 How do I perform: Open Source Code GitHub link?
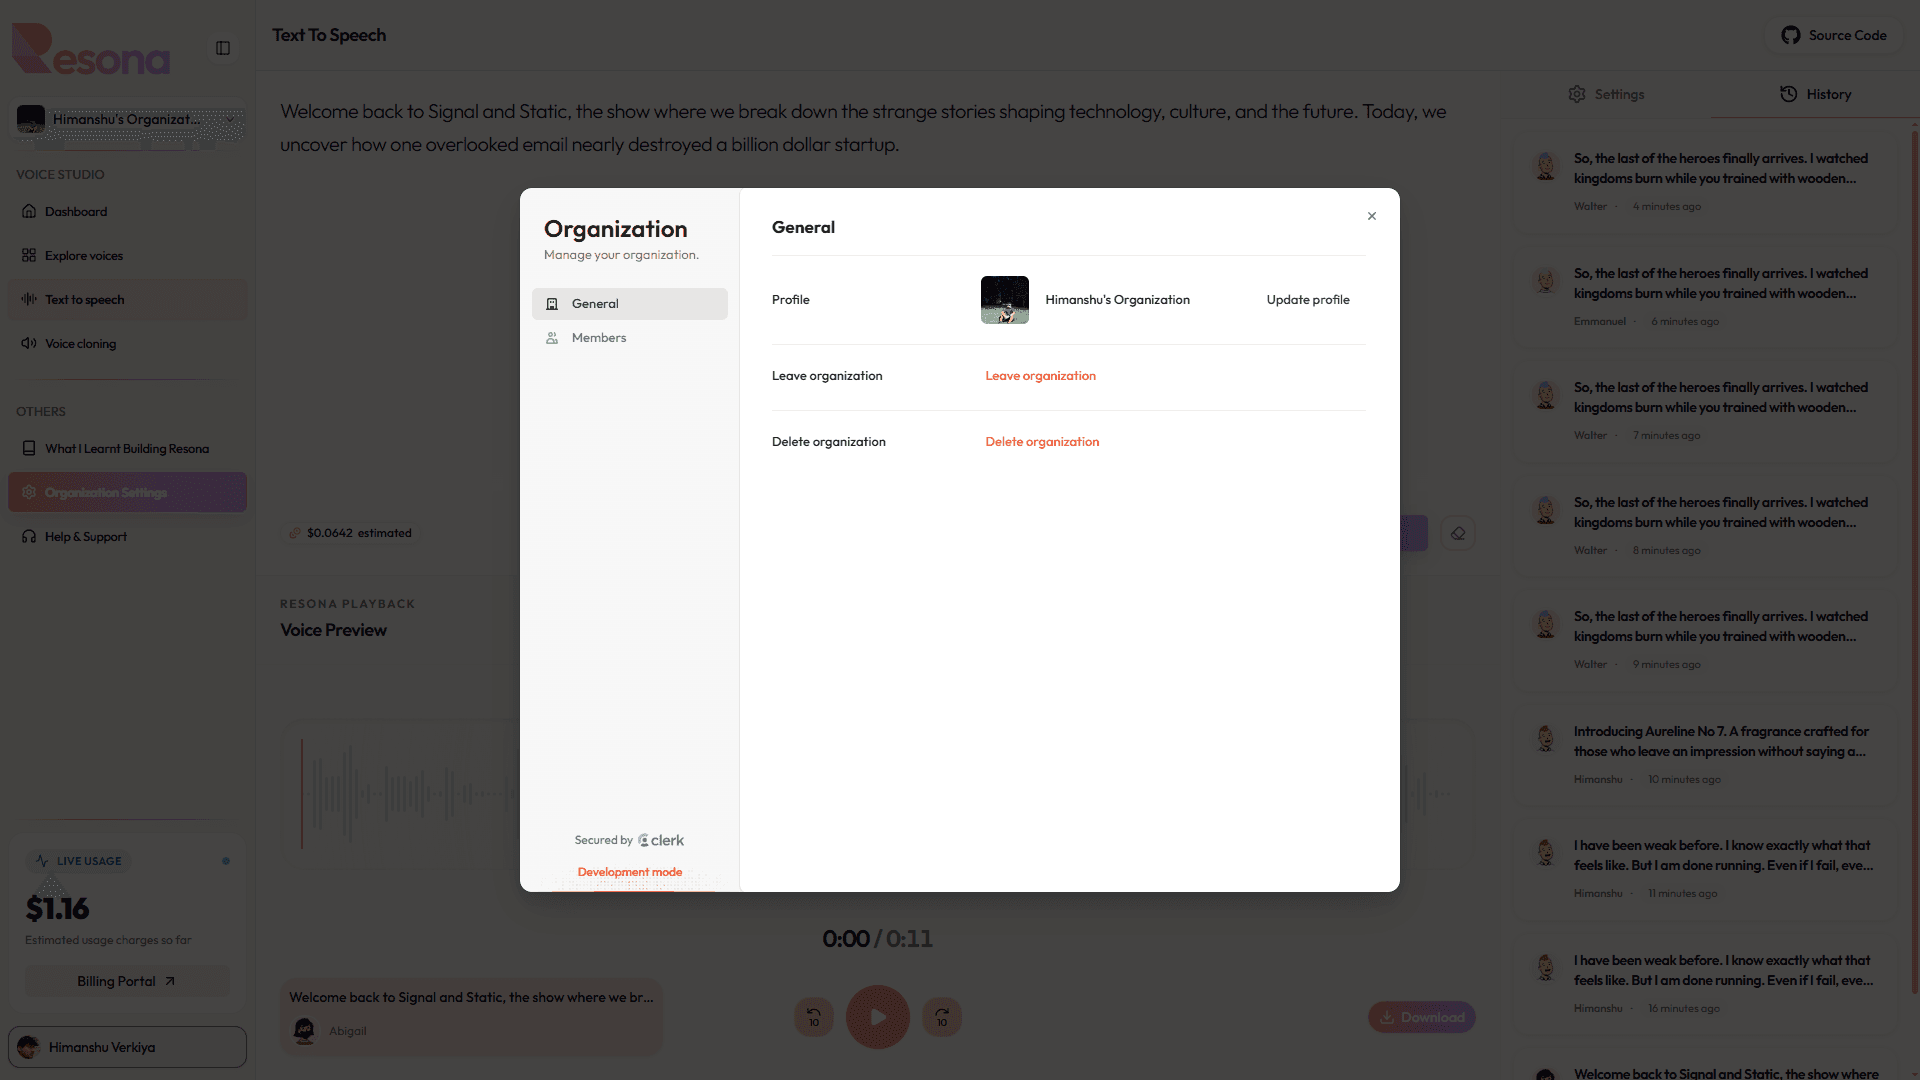pos(1834,35)
